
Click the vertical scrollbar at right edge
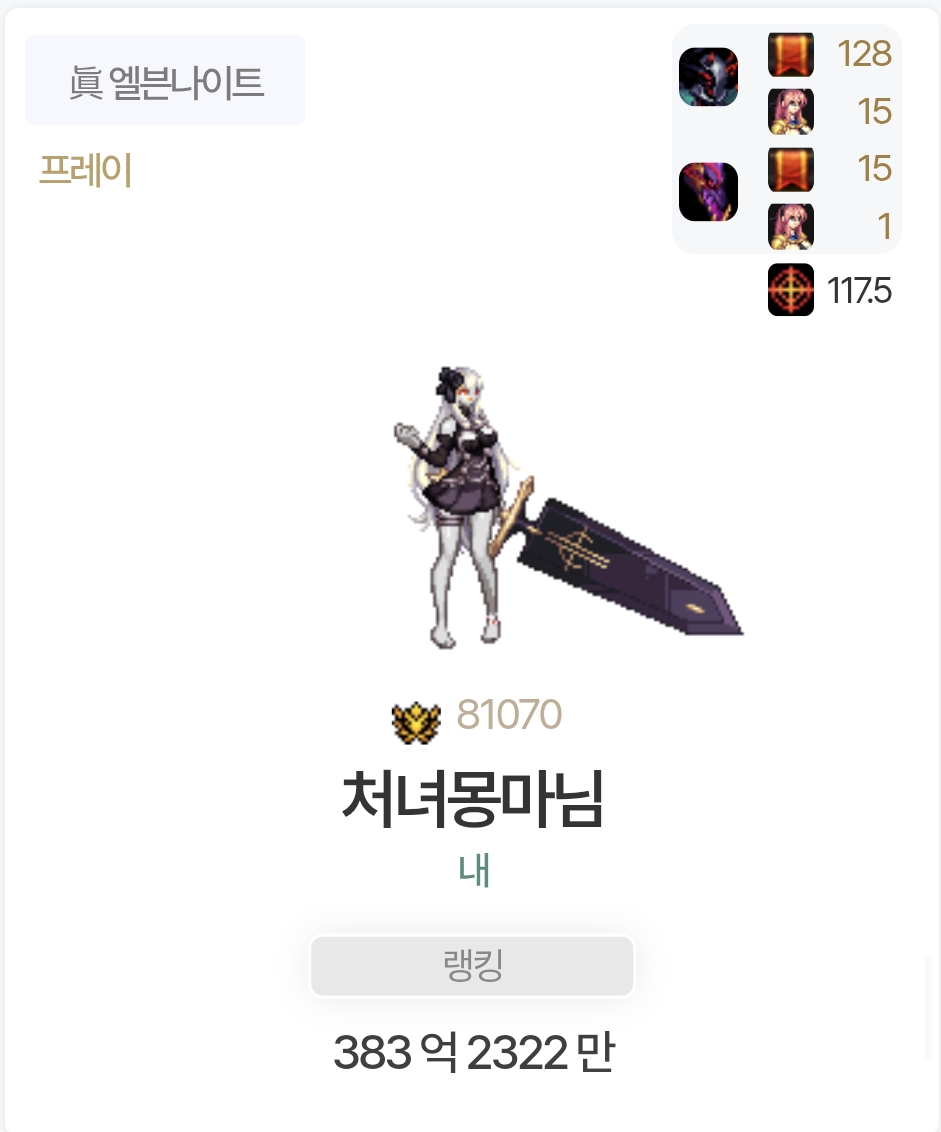coord(929,1007)
